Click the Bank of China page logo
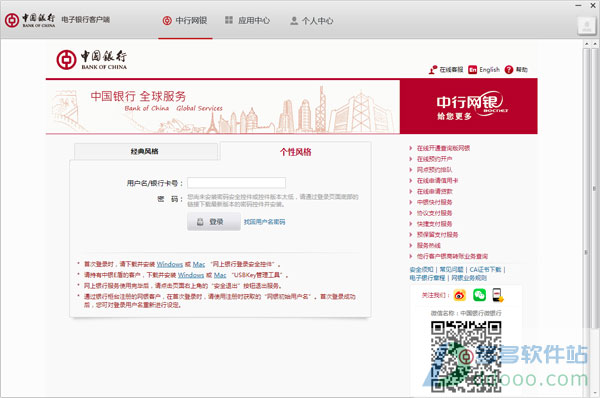600x398 pixels. [x=92, y=60]
